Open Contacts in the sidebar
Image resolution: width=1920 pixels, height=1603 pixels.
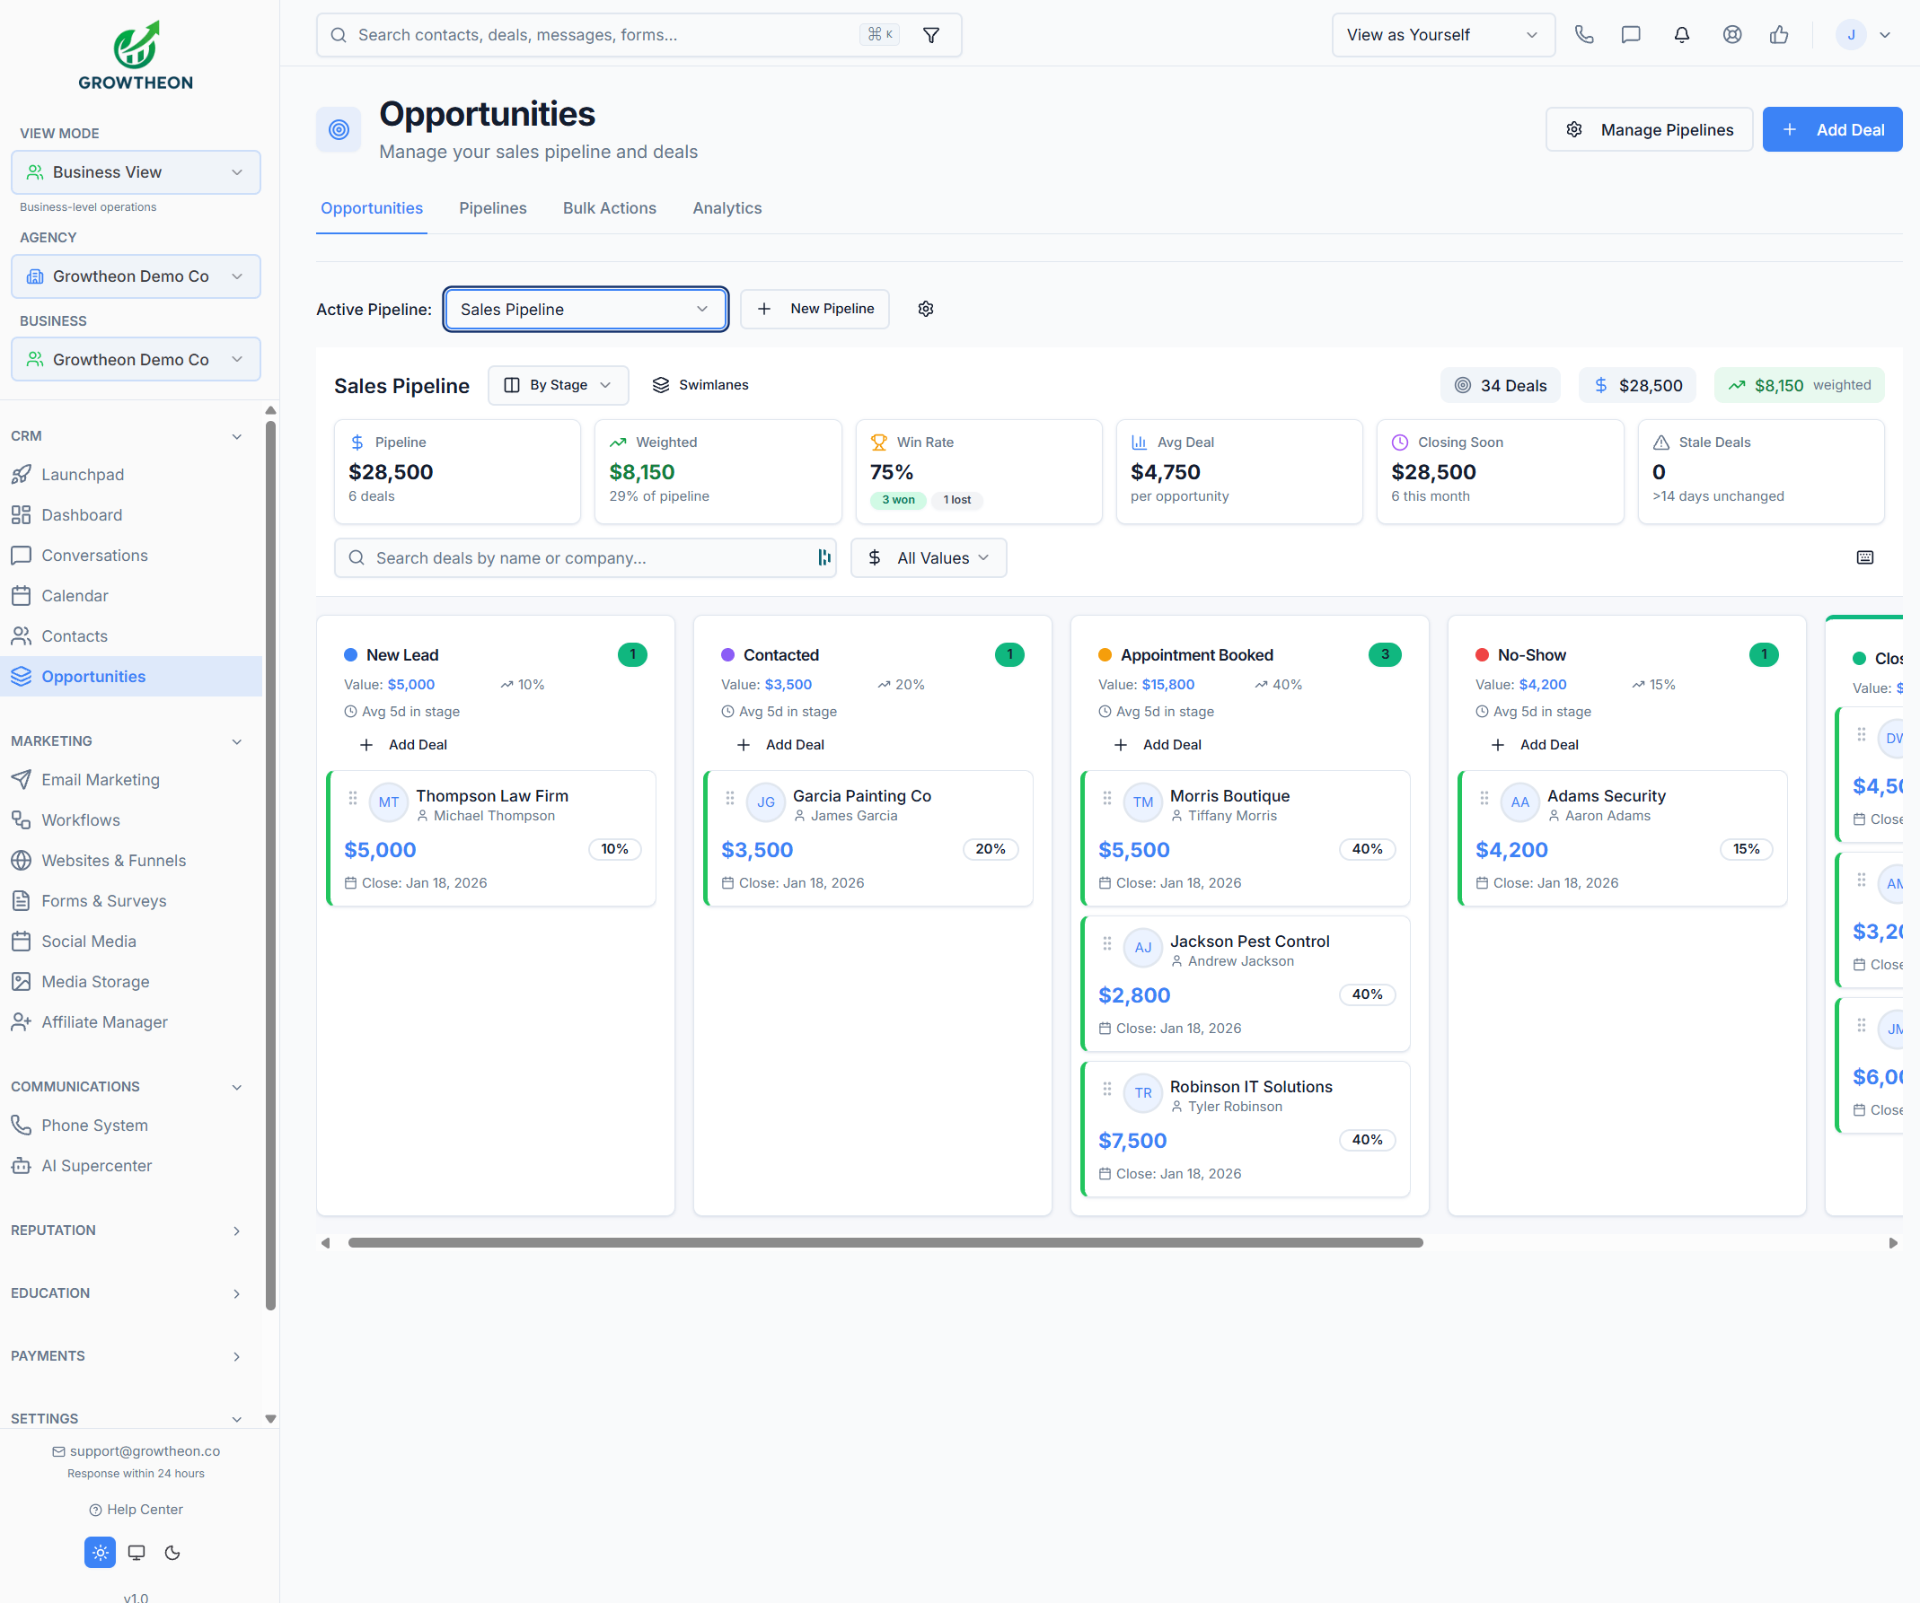coord(131,636)
